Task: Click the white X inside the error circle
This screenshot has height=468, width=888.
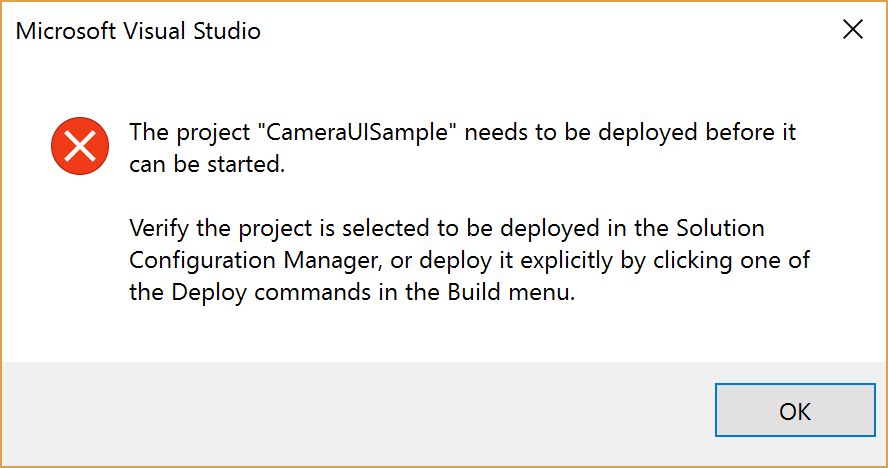Action: tap(79, 148)
